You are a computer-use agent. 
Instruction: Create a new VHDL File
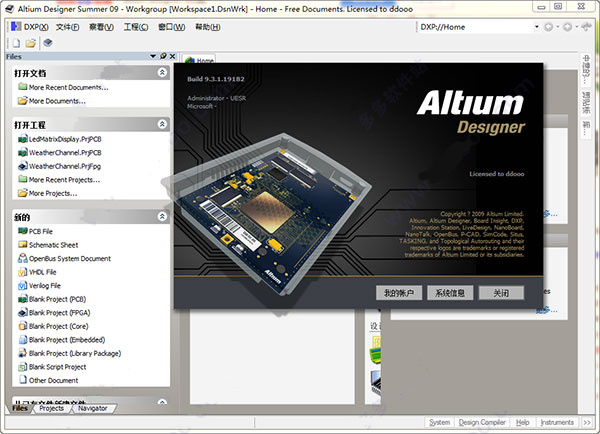pos(43,272)
